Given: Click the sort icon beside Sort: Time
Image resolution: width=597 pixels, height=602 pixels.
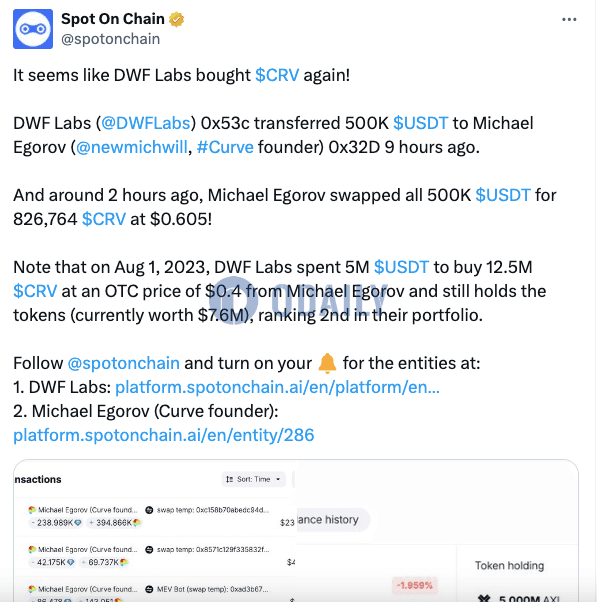Looking at the screenshot, I should point(229,479).
